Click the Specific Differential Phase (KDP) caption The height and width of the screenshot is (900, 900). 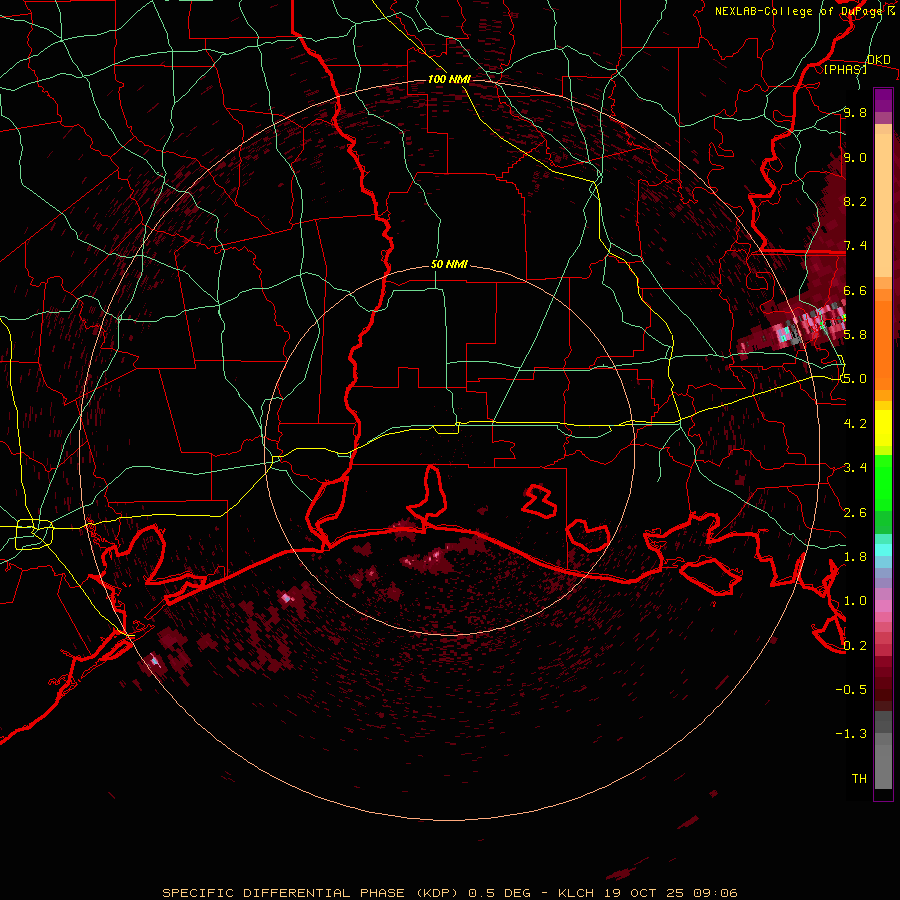pyautogui.click(x=449, y=893)
